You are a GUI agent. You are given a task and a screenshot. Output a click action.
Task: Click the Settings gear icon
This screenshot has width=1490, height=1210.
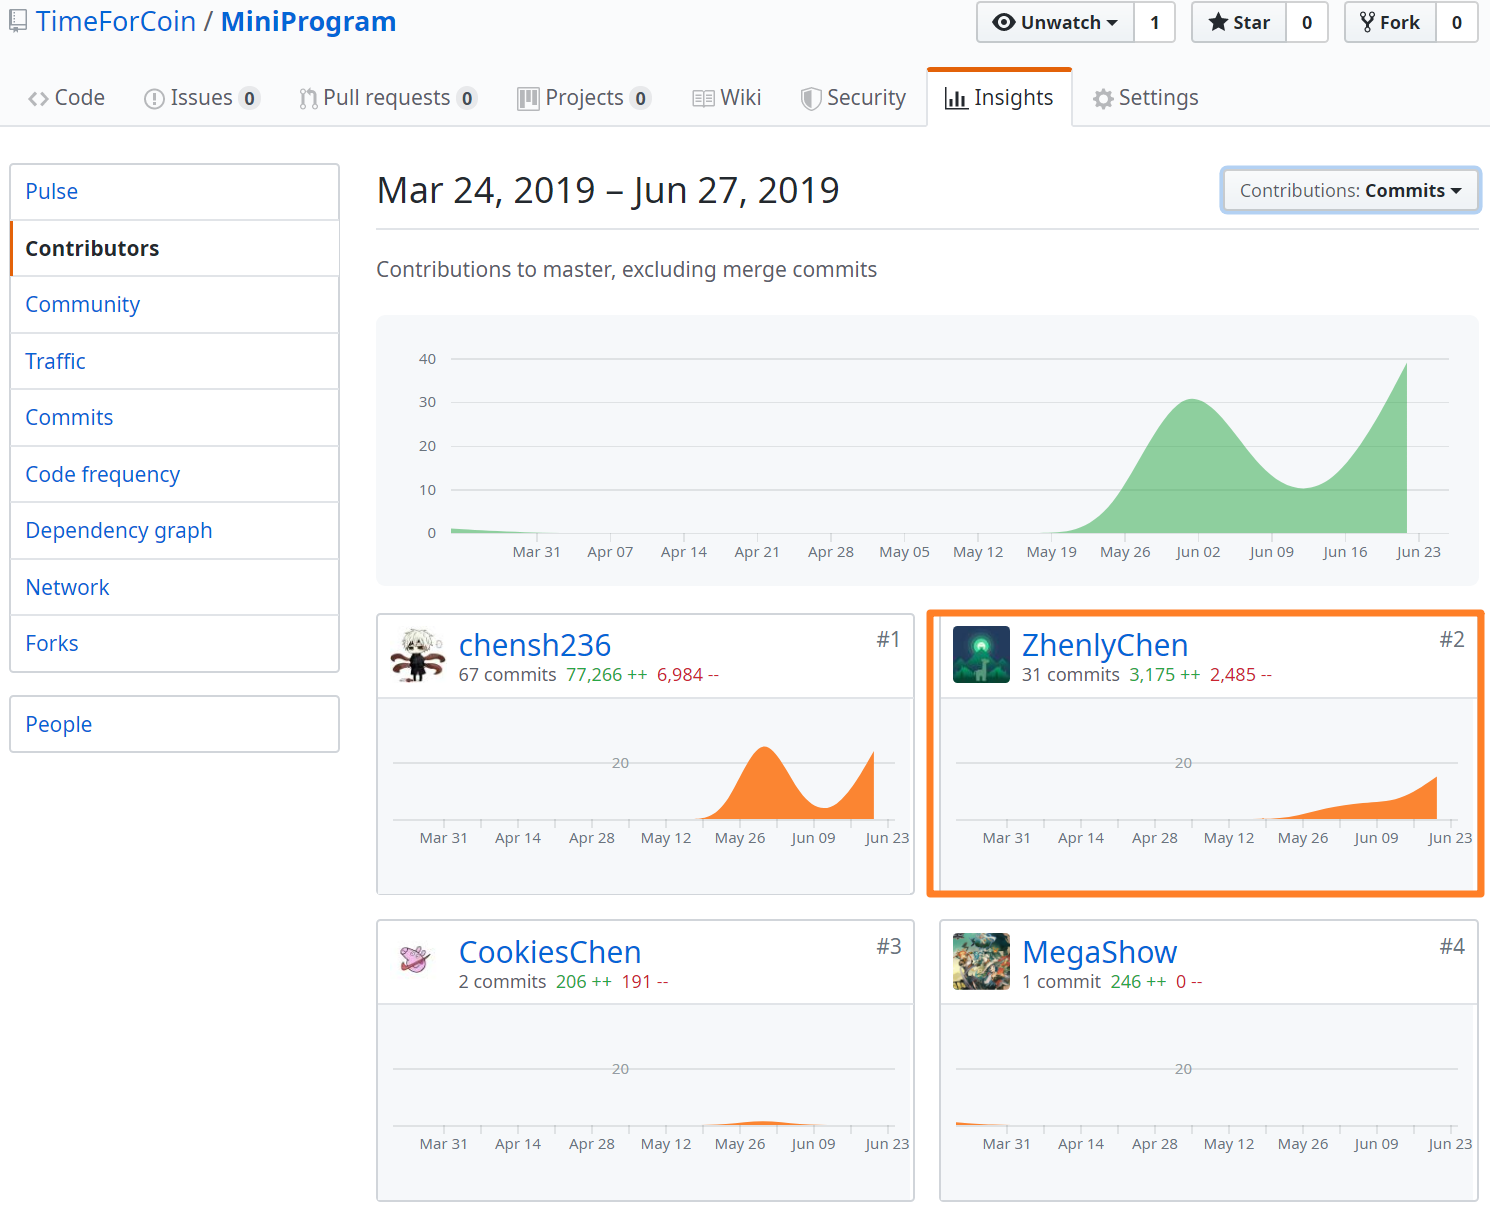click(1103, 99)
